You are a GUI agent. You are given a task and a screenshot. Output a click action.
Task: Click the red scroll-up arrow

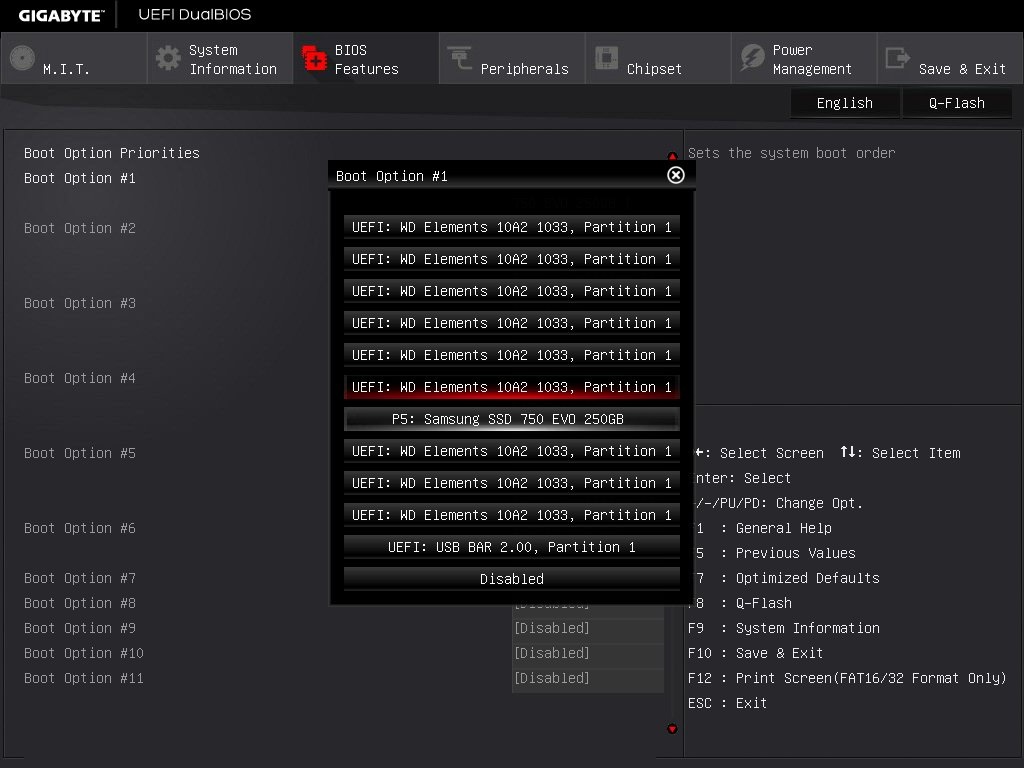(672, 156)
